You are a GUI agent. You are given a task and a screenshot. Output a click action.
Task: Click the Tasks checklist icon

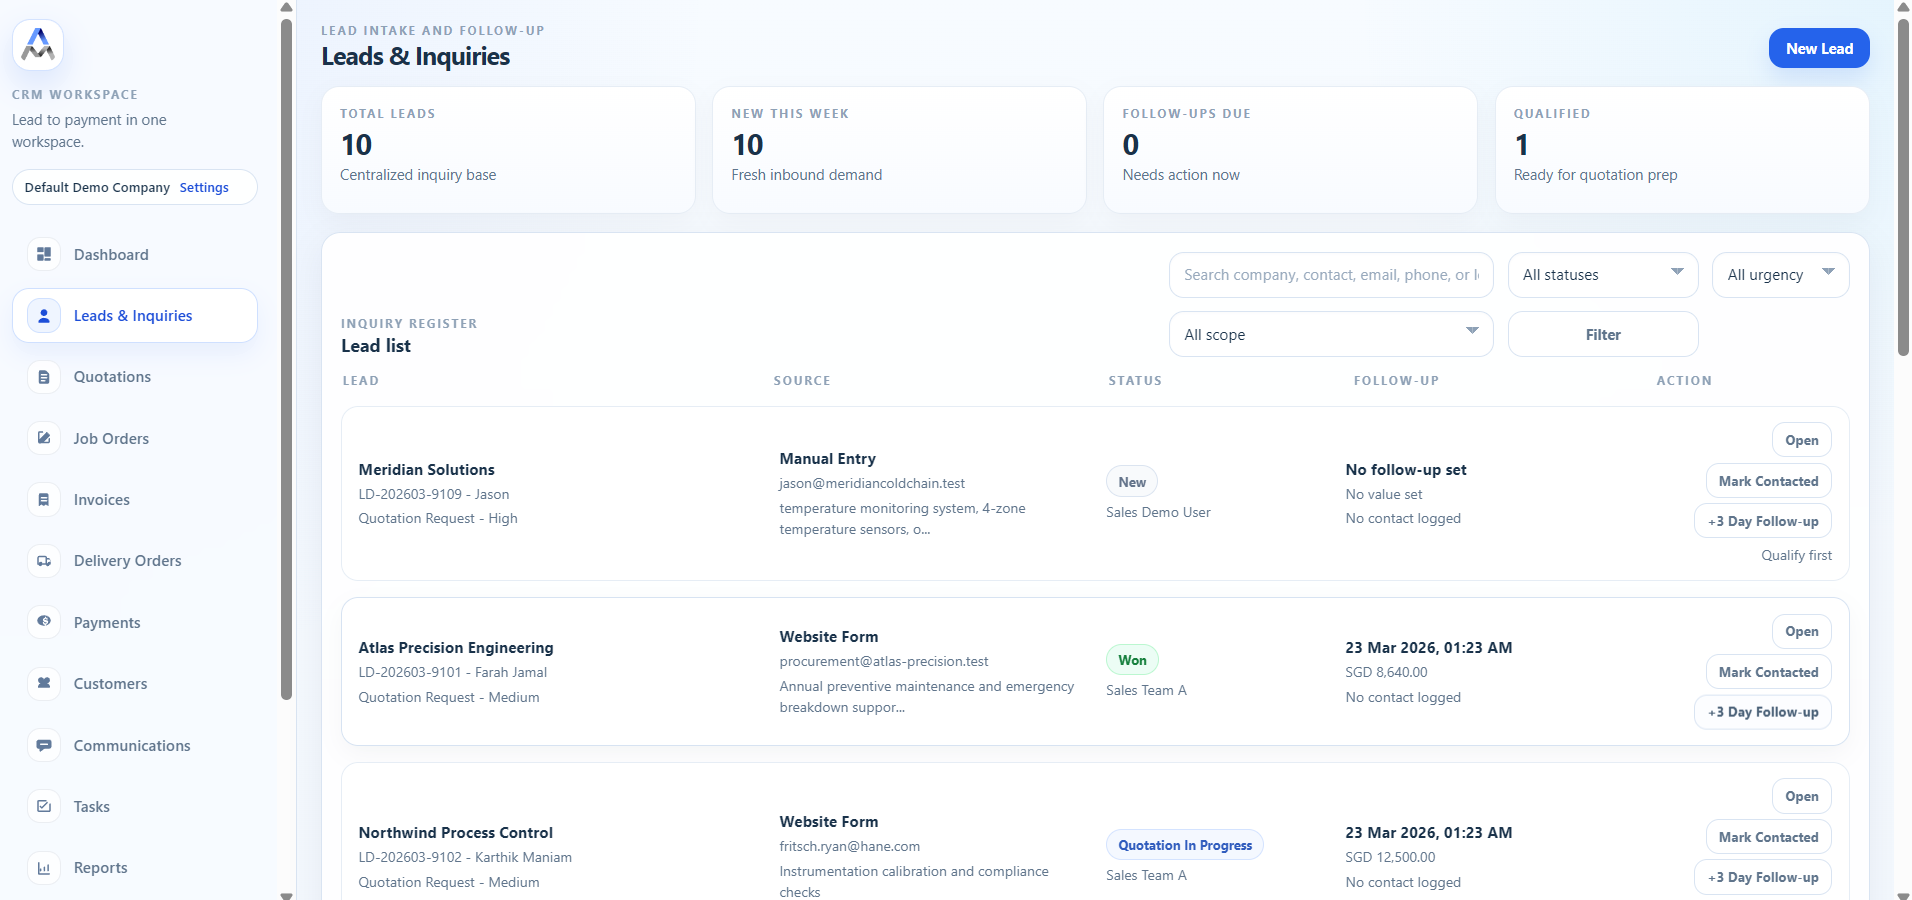click(x=44, y=806)
